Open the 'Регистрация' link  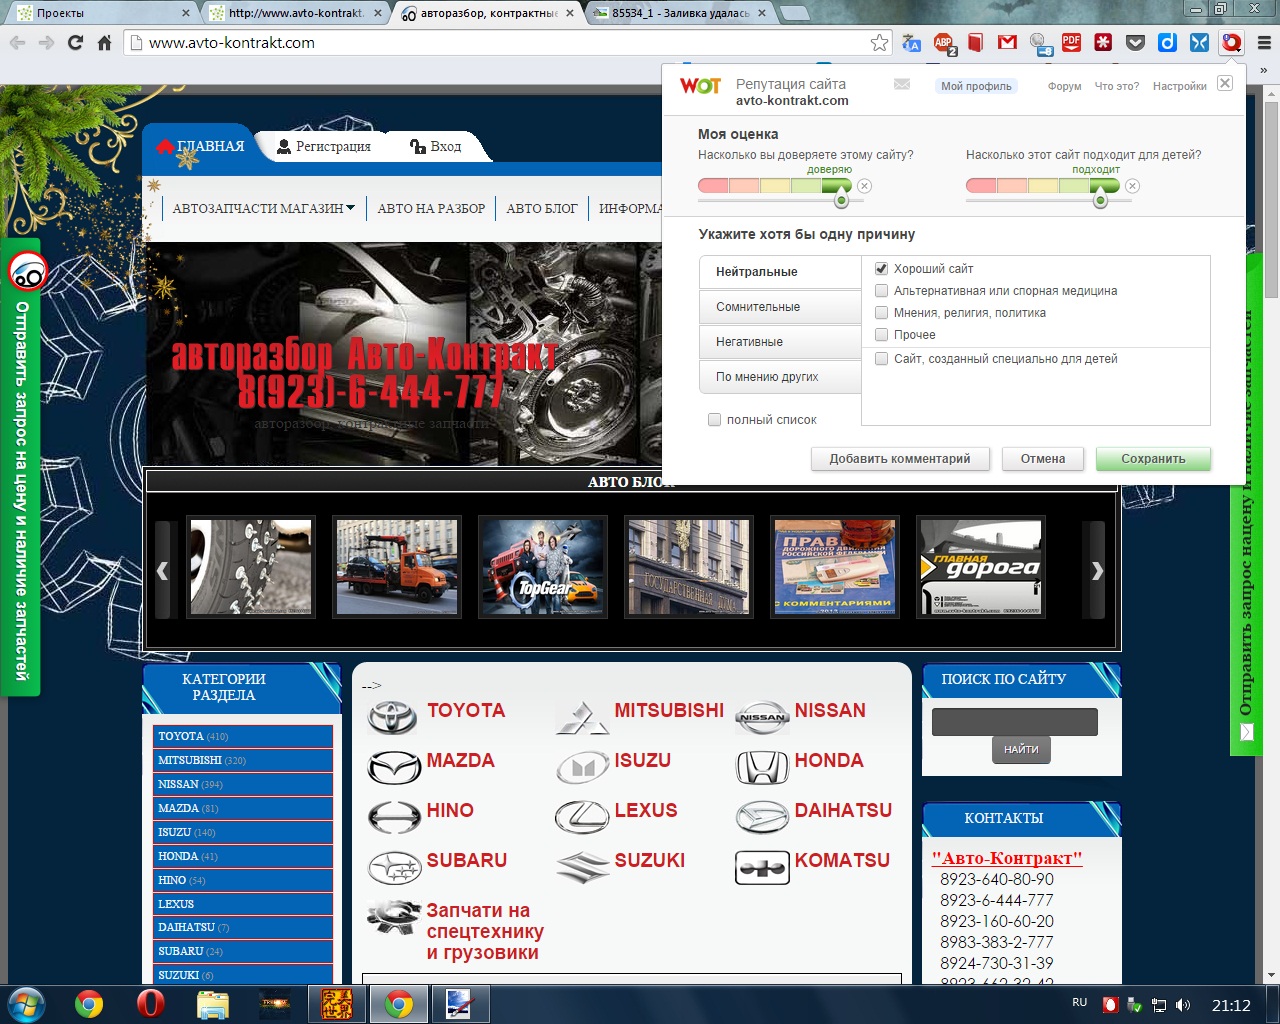(323, 146)
